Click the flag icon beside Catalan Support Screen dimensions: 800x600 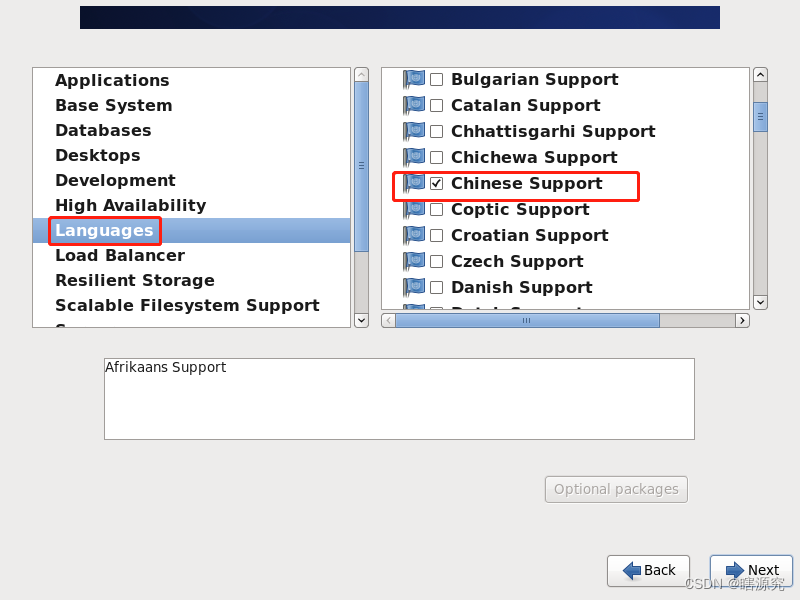click(413, 105)
